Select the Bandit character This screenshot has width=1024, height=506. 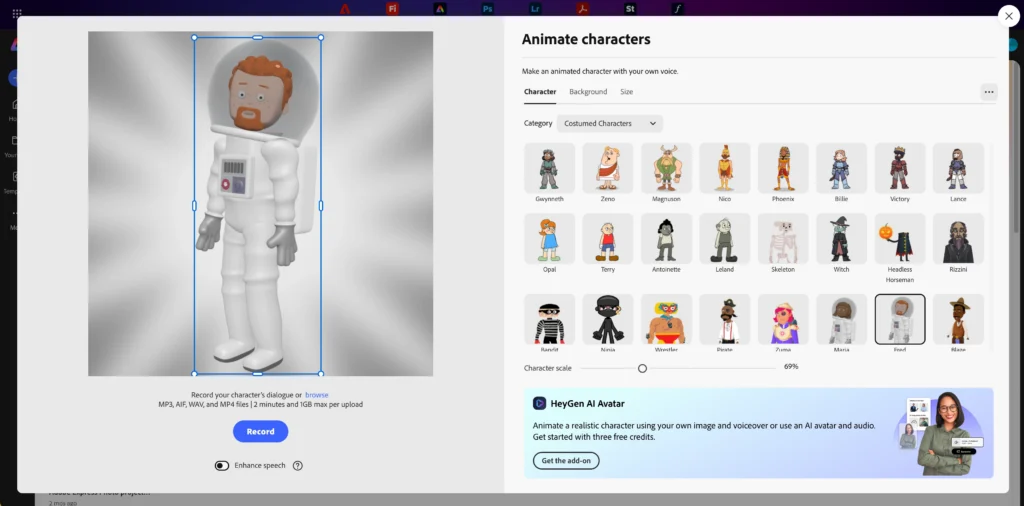click(549, 319)
